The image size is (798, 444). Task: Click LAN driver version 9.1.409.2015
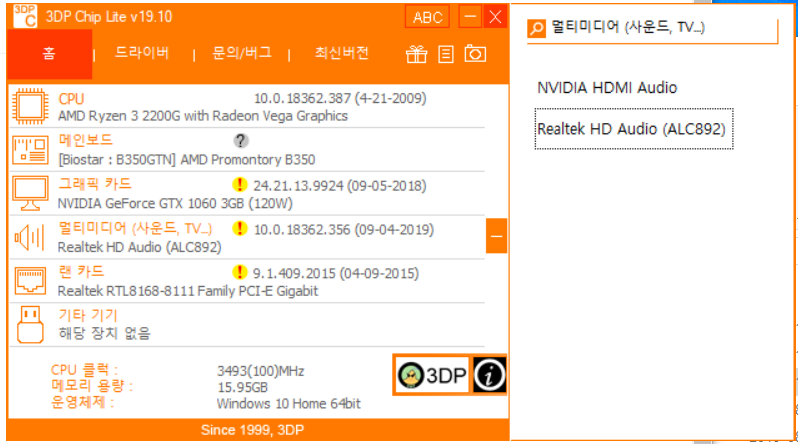click(336, 273)
